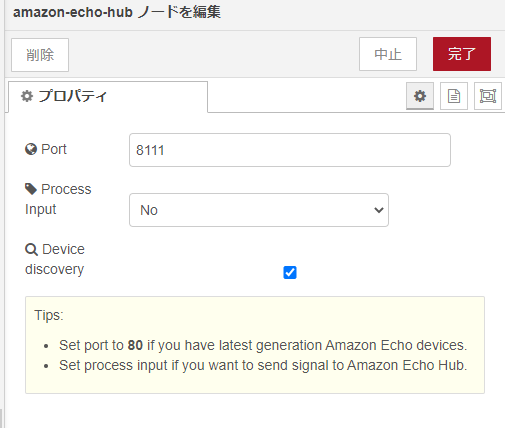Click the dropdown chevron showing No

coord(379,210)
